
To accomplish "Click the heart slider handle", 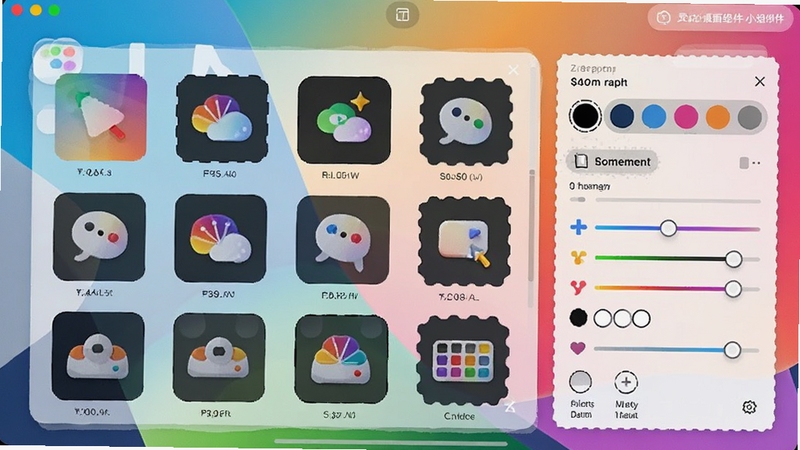I will click(x=732, y=350).
